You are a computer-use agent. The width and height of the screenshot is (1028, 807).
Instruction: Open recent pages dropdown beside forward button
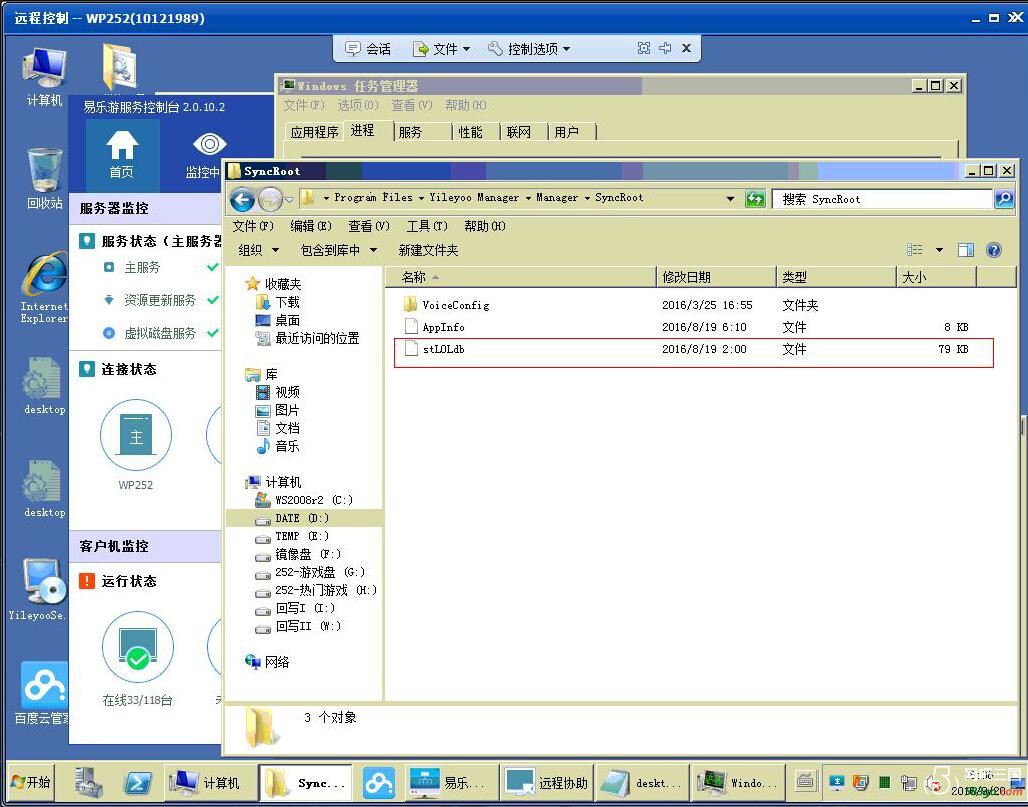(289, 199)
